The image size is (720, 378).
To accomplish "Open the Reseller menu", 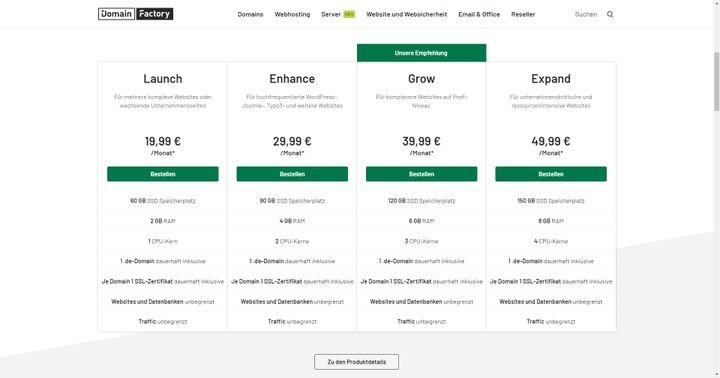I will (x=523, y=14).
